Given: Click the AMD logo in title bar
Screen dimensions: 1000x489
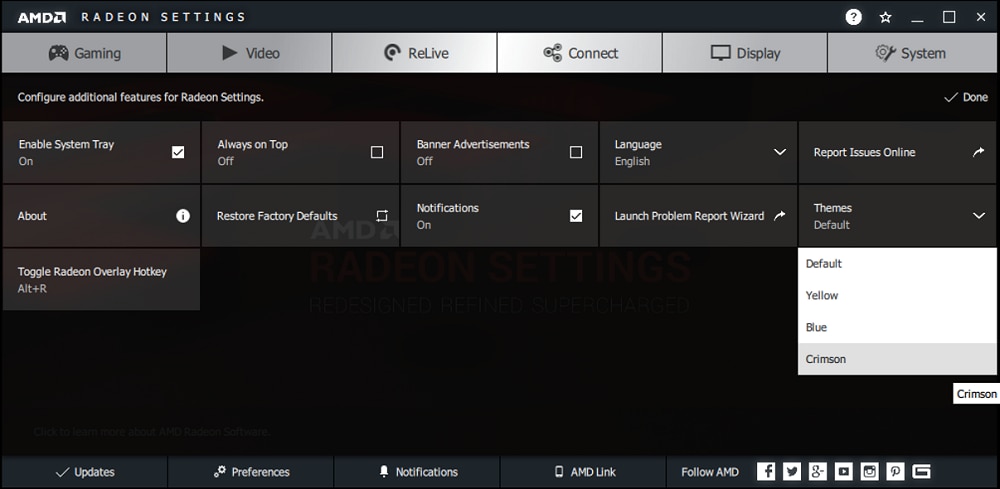Looking at the screenshot, I should pos(41,17).
